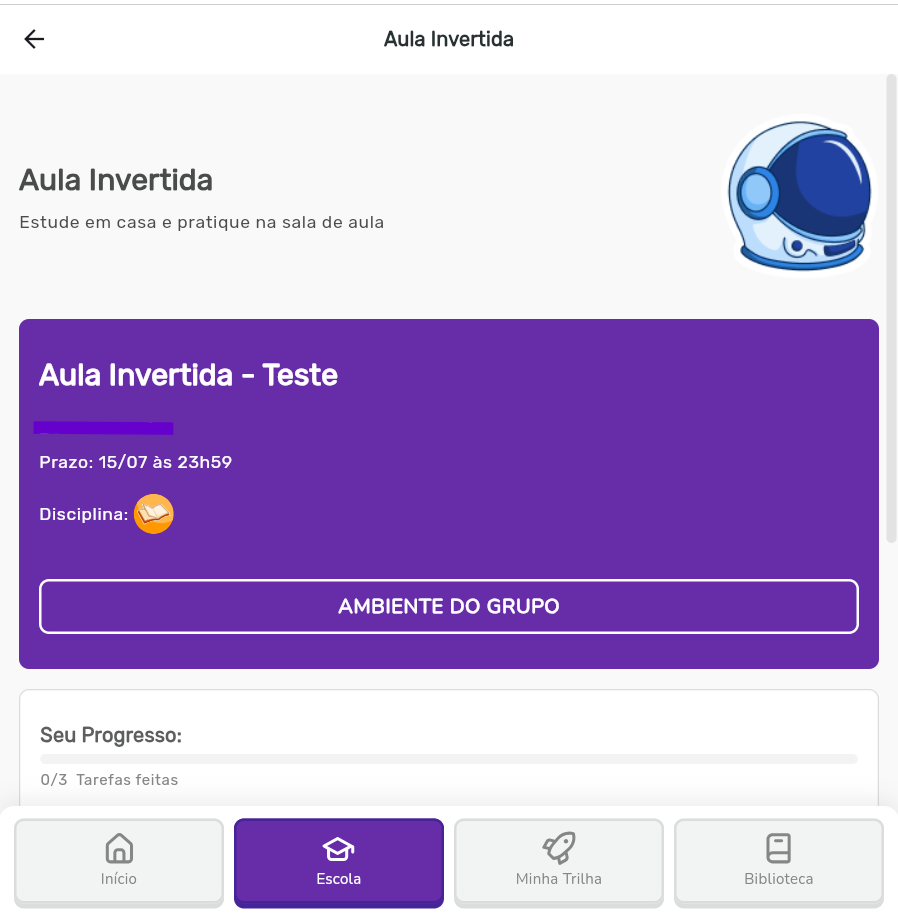Tap the book icon above Biblioteca
This screenshot has width=898, height=915.
(778, 848)
